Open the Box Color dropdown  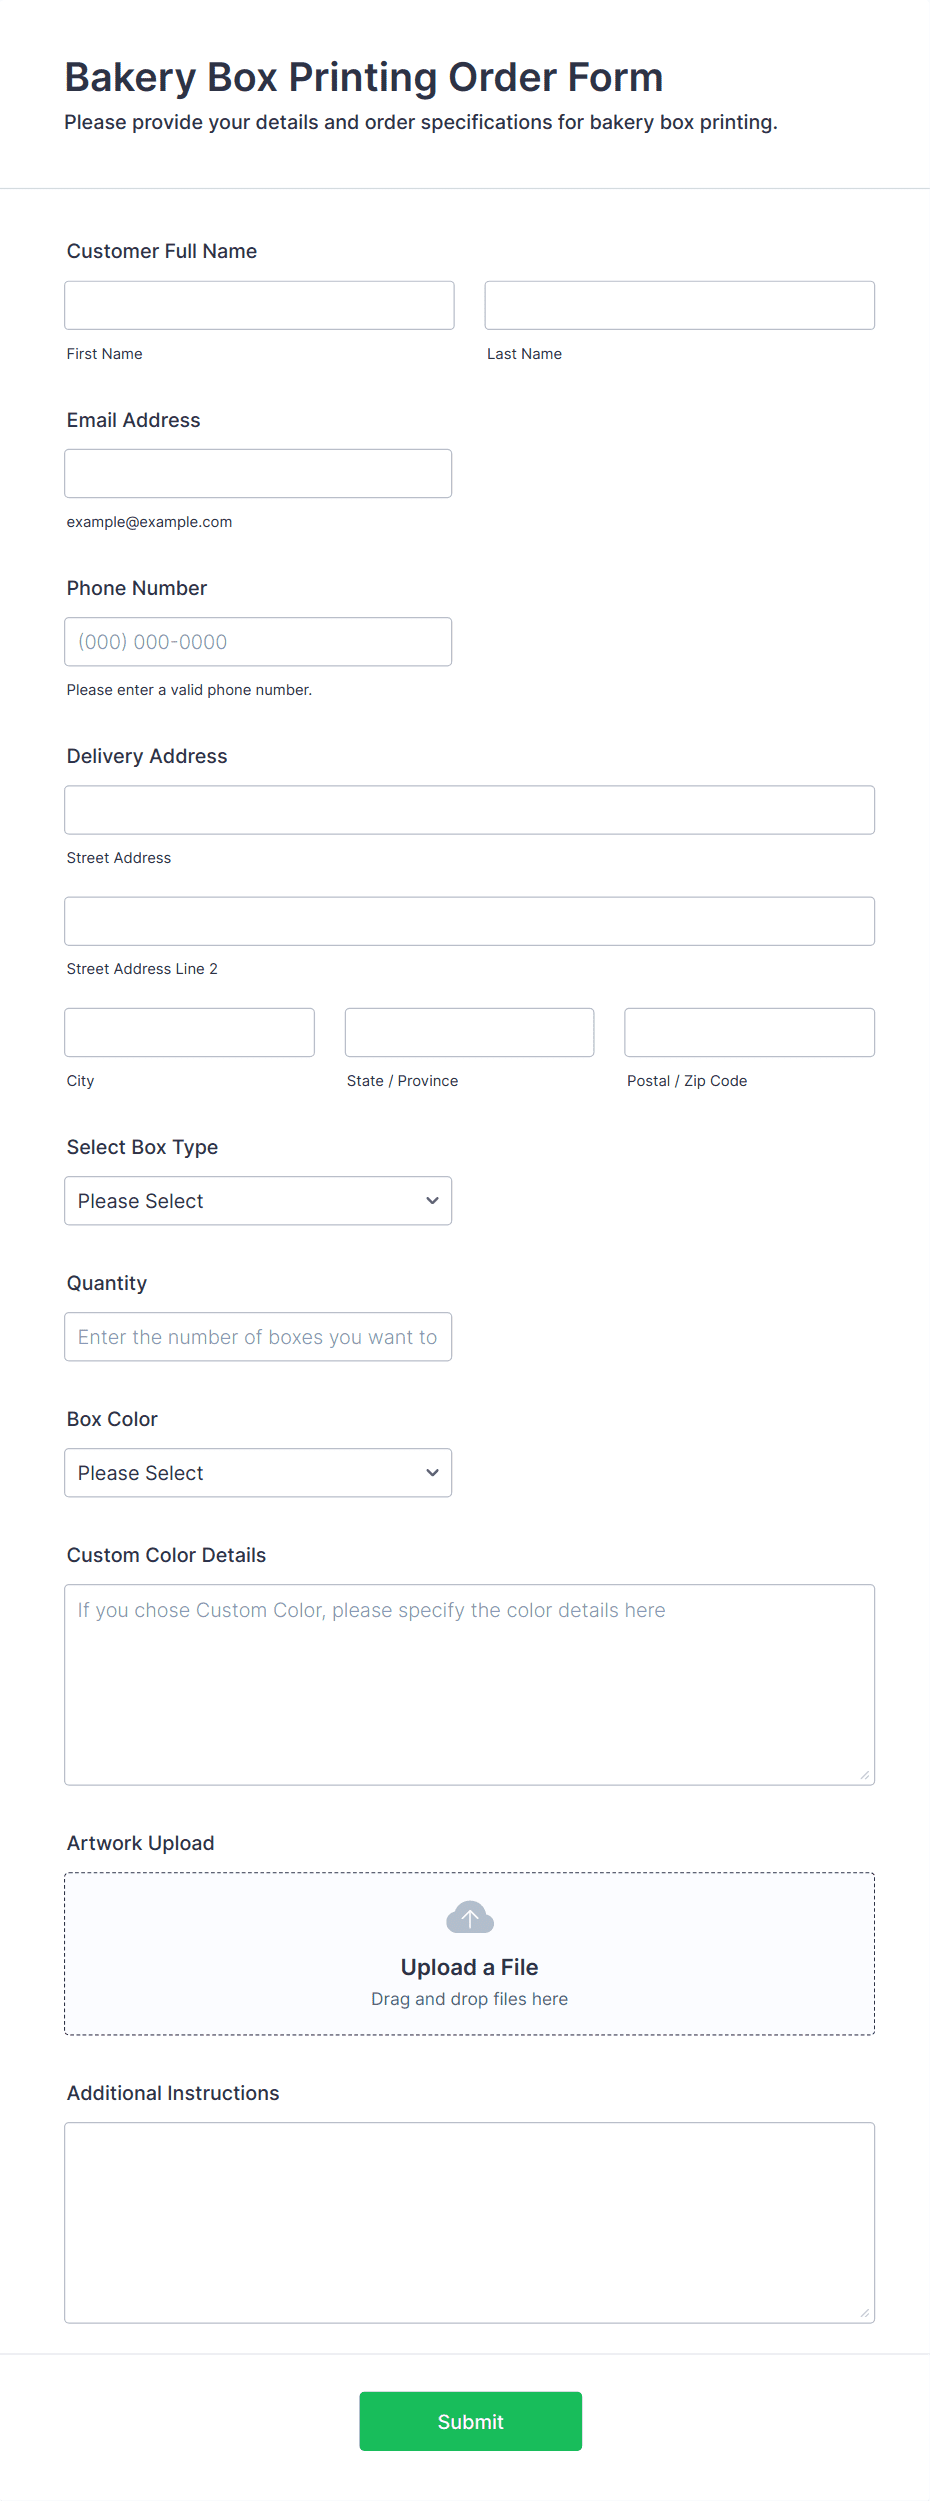point(257,1472)
